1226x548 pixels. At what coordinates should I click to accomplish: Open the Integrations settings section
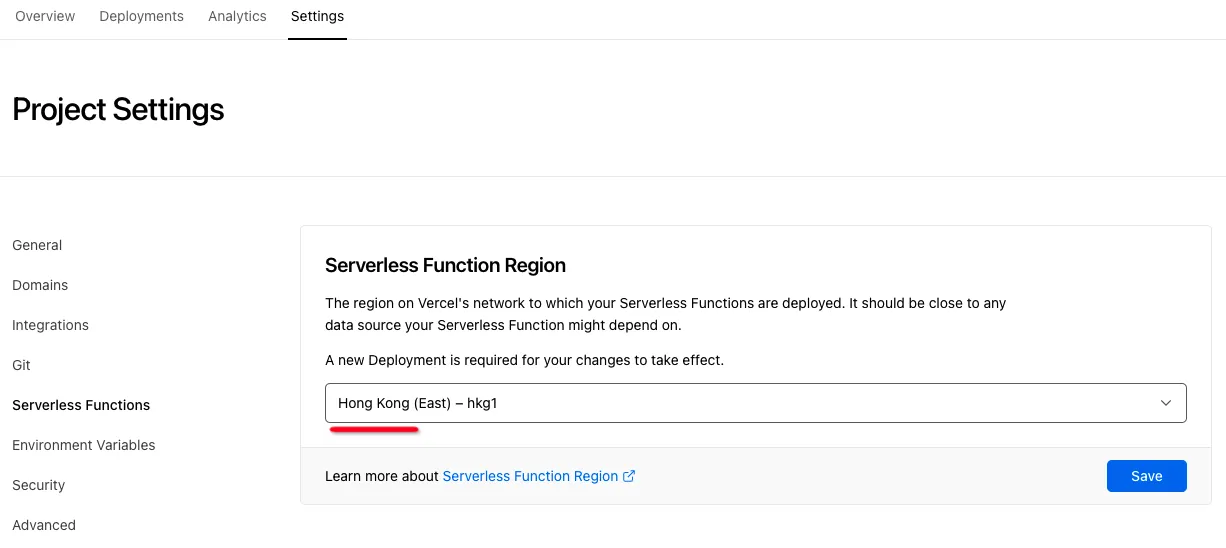pos(50,325)
